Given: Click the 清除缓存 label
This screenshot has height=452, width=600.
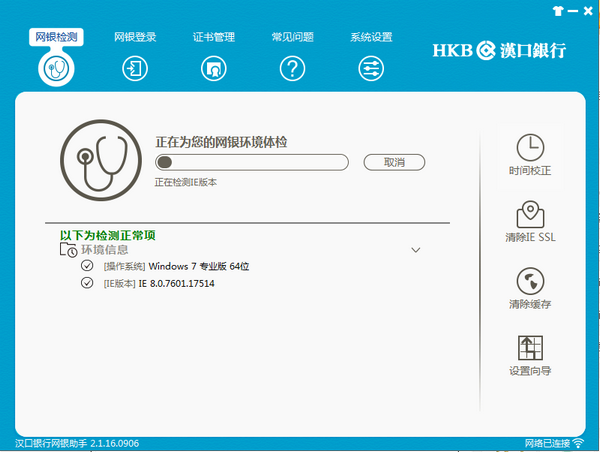Looking at the screenshot, I should 530,304.
